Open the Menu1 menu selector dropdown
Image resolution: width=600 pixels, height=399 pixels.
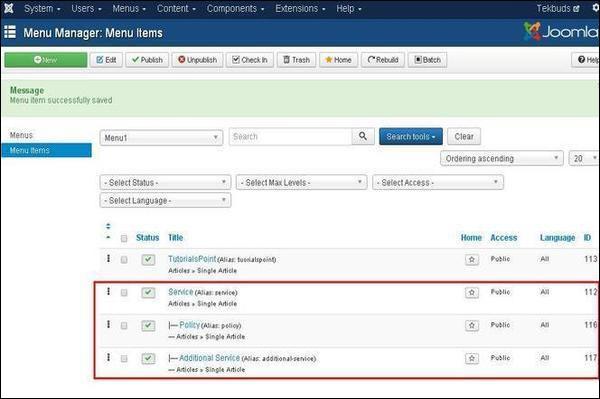[161, 138]
